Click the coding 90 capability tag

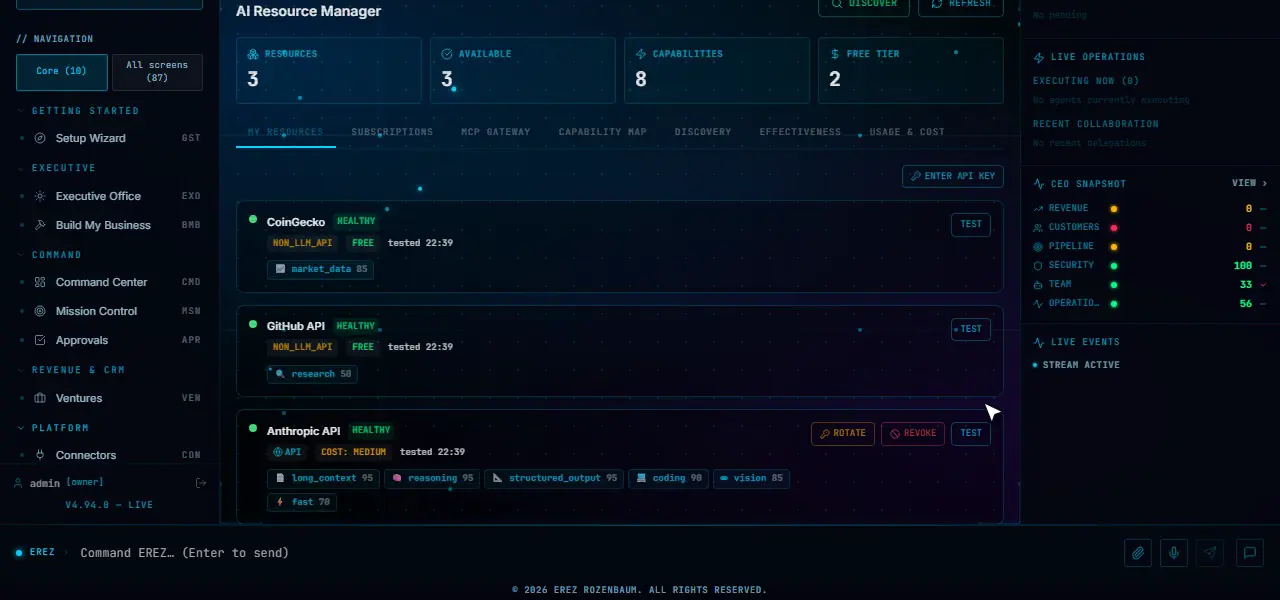(x=668, y=478)
